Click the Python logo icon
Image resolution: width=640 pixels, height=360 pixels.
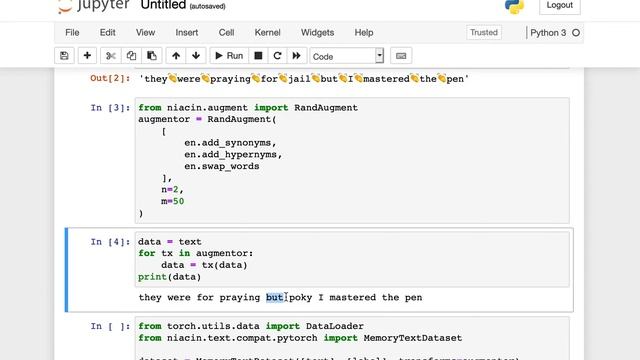[514, 6]
